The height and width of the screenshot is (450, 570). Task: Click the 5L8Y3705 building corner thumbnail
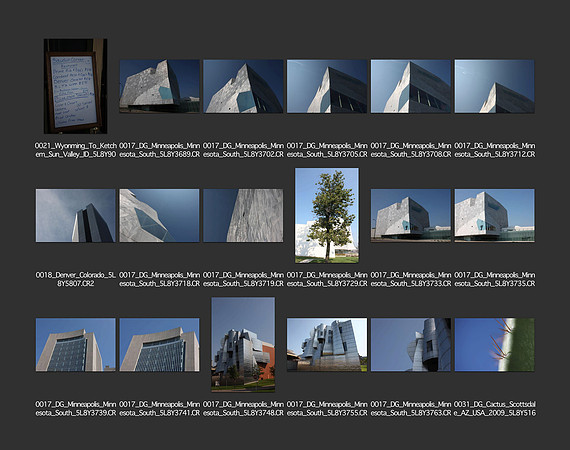327,86
